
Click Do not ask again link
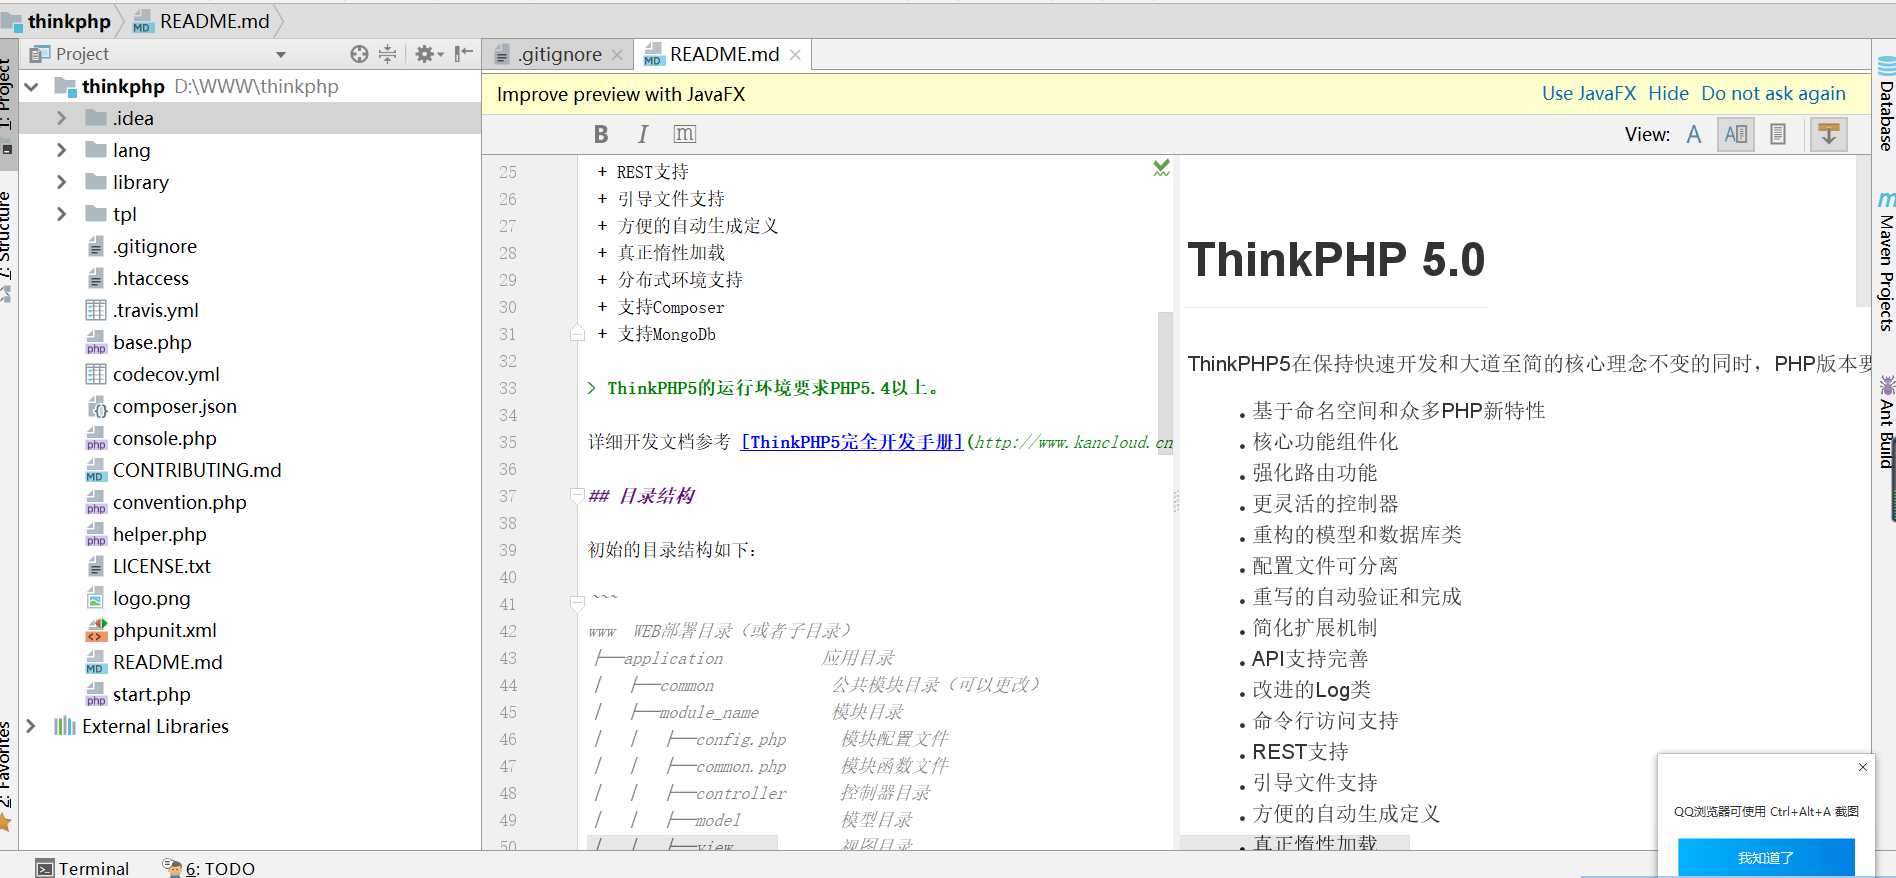(1773, 94)
